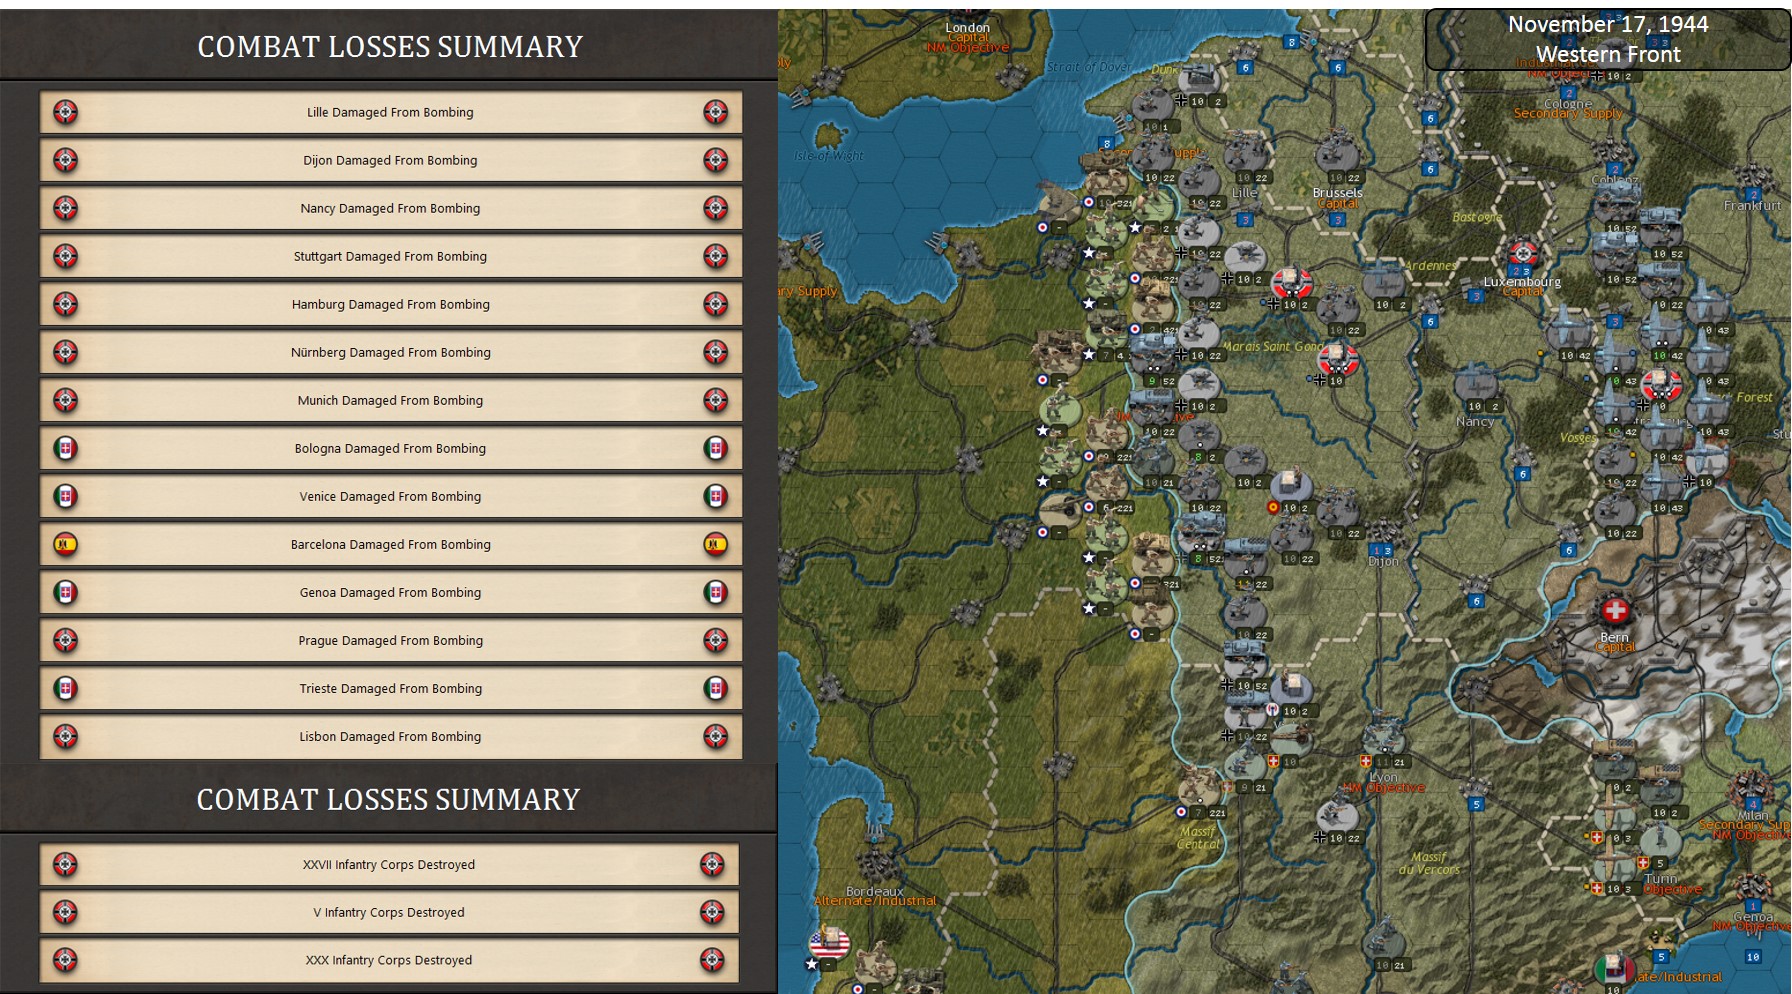
Task: Select the 'Marais Saint Gond' map label
Action: point(1273,346)
